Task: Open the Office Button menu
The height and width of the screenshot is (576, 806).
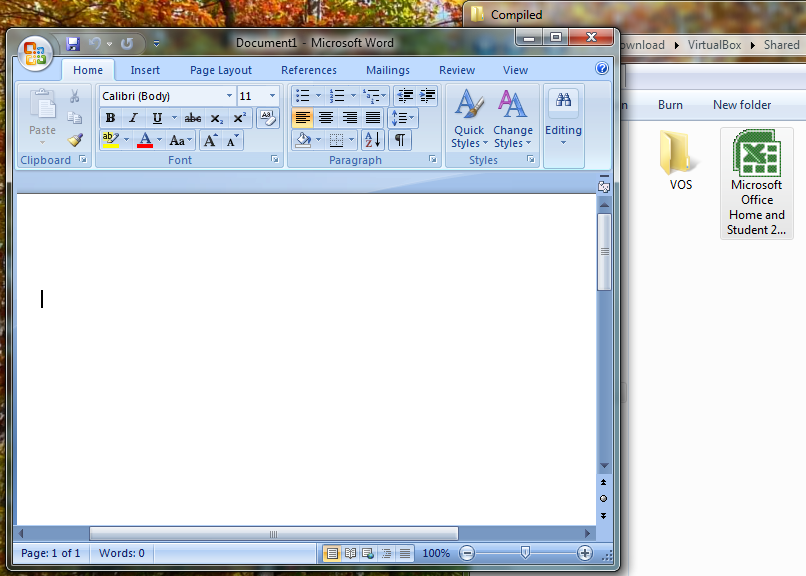Action: pyautogui.click(x=35, y=53)
